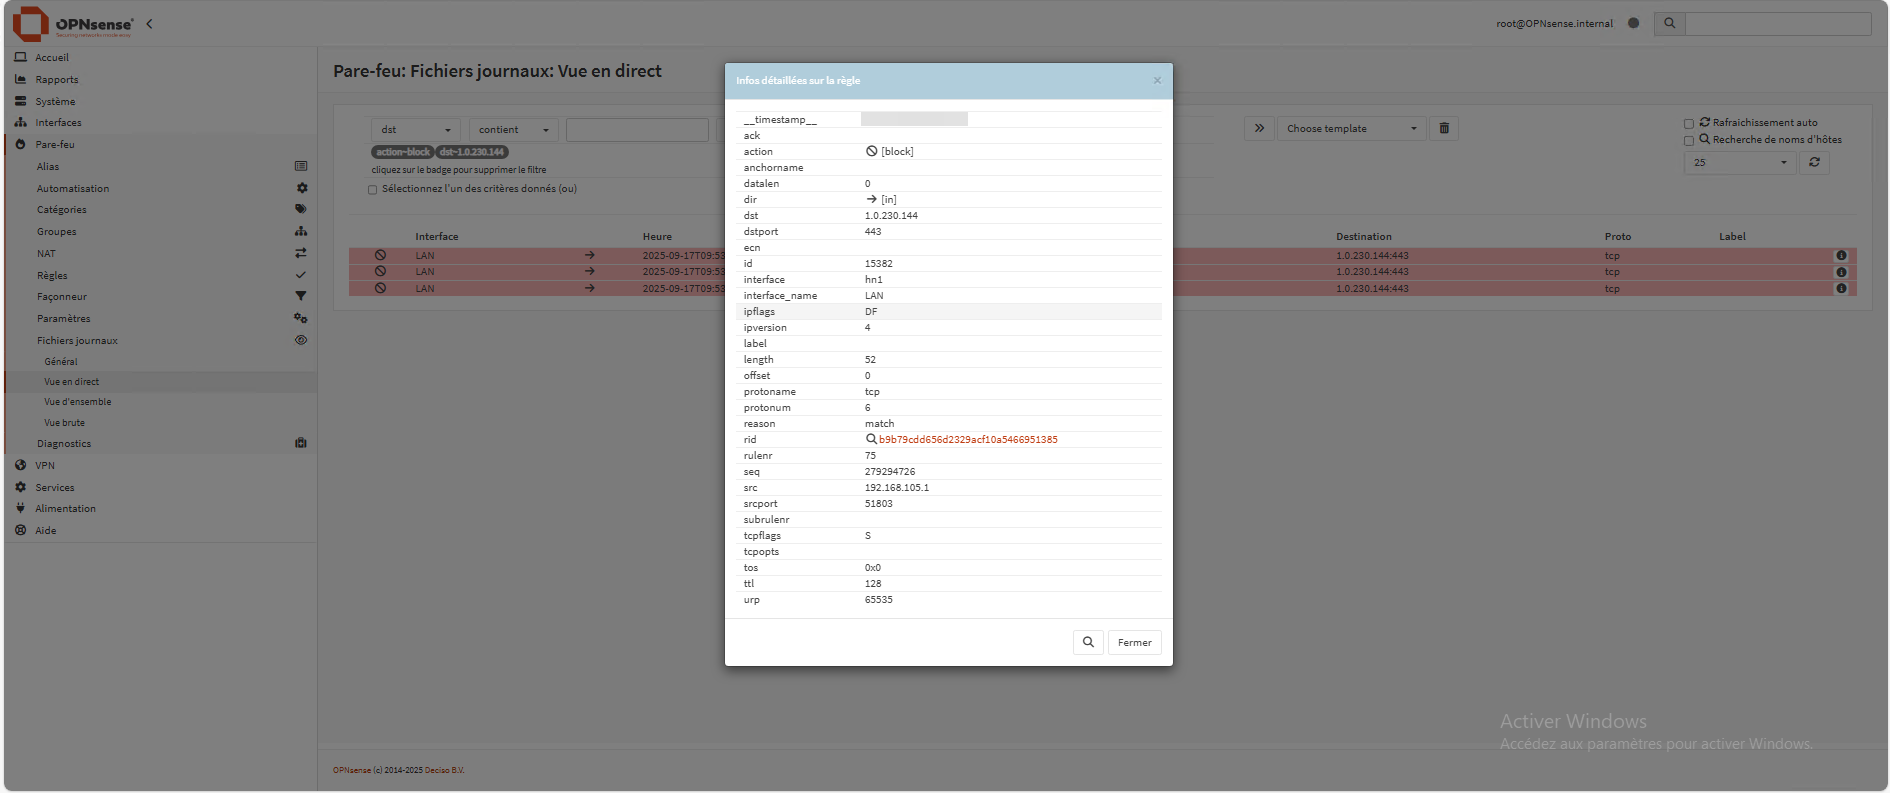Expand the contient operator dropdown

(x=513, y=130)
